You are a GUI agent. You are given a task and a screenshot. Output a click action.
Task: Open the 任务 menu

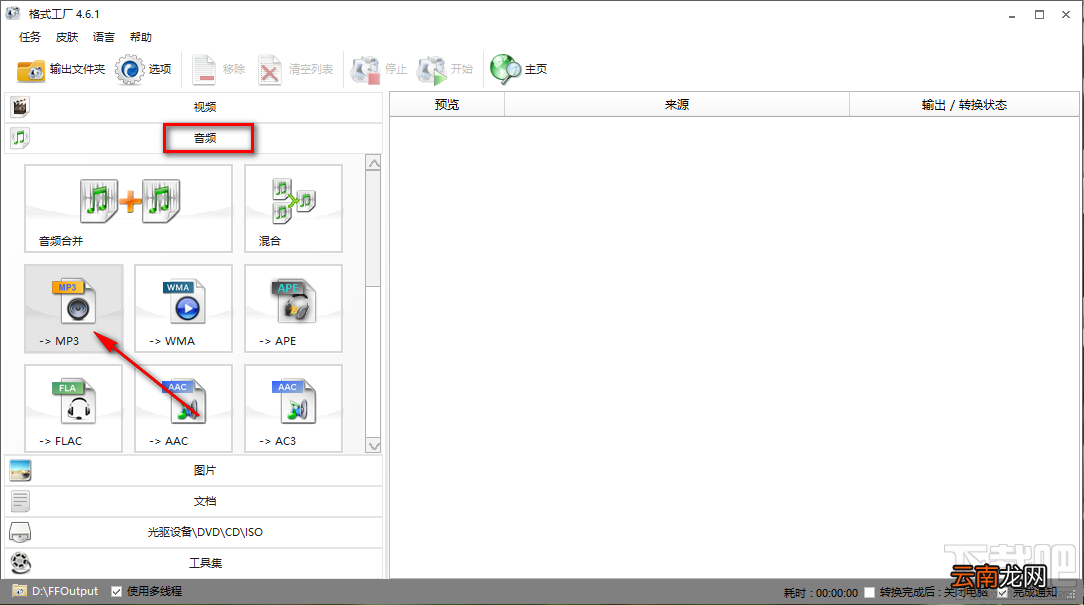click(30, 37)
